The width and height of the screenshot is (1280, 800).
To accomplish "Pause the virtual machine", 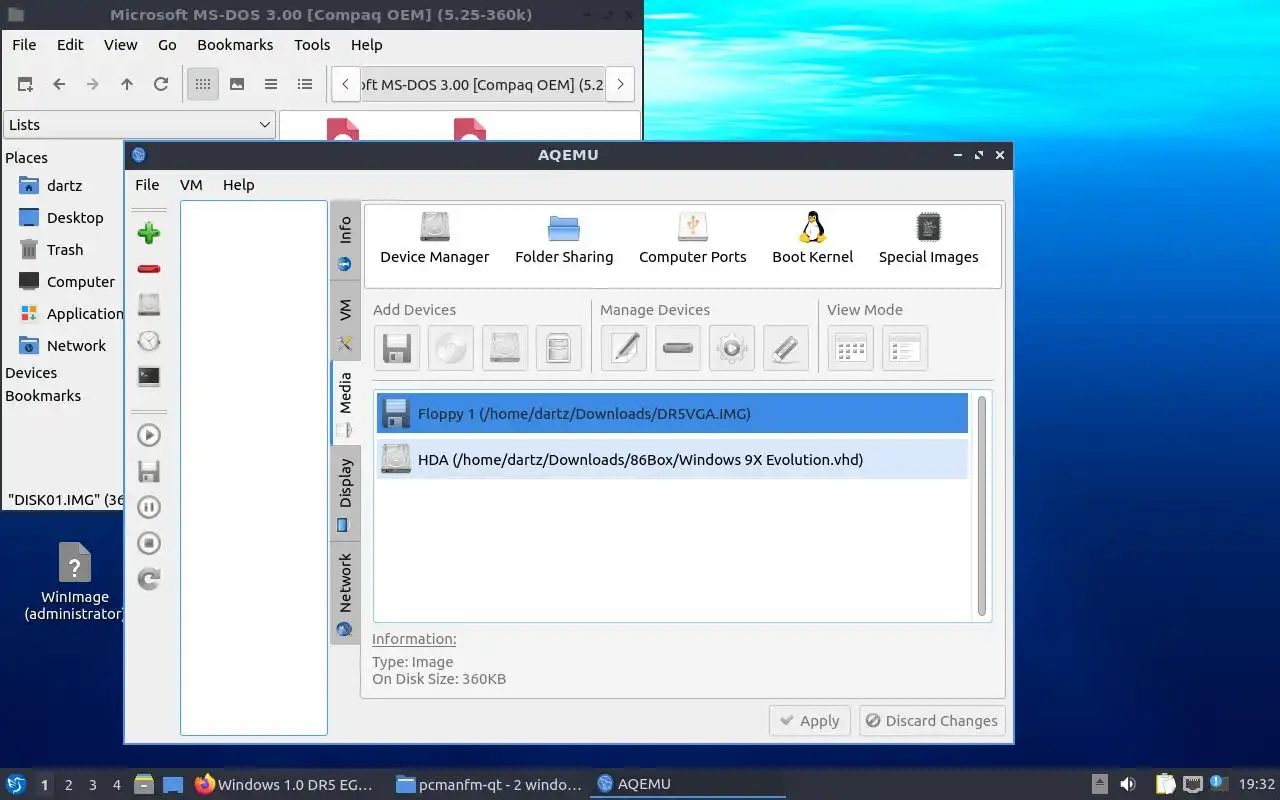I will click(x=149, y=507).
